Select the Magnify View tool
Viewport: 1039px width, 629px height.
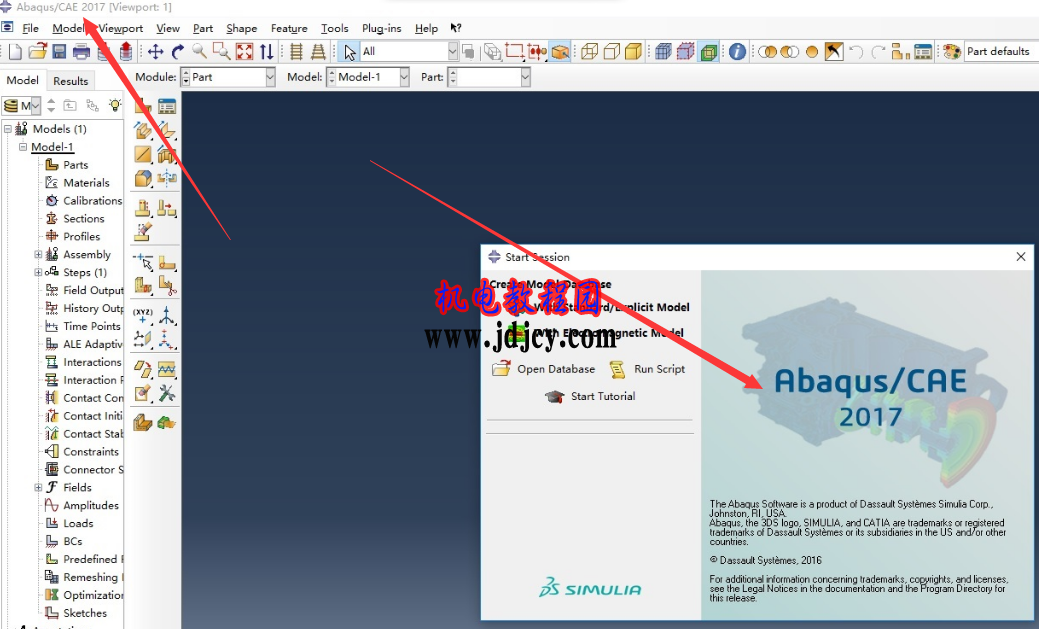click(x=199, y=51)
